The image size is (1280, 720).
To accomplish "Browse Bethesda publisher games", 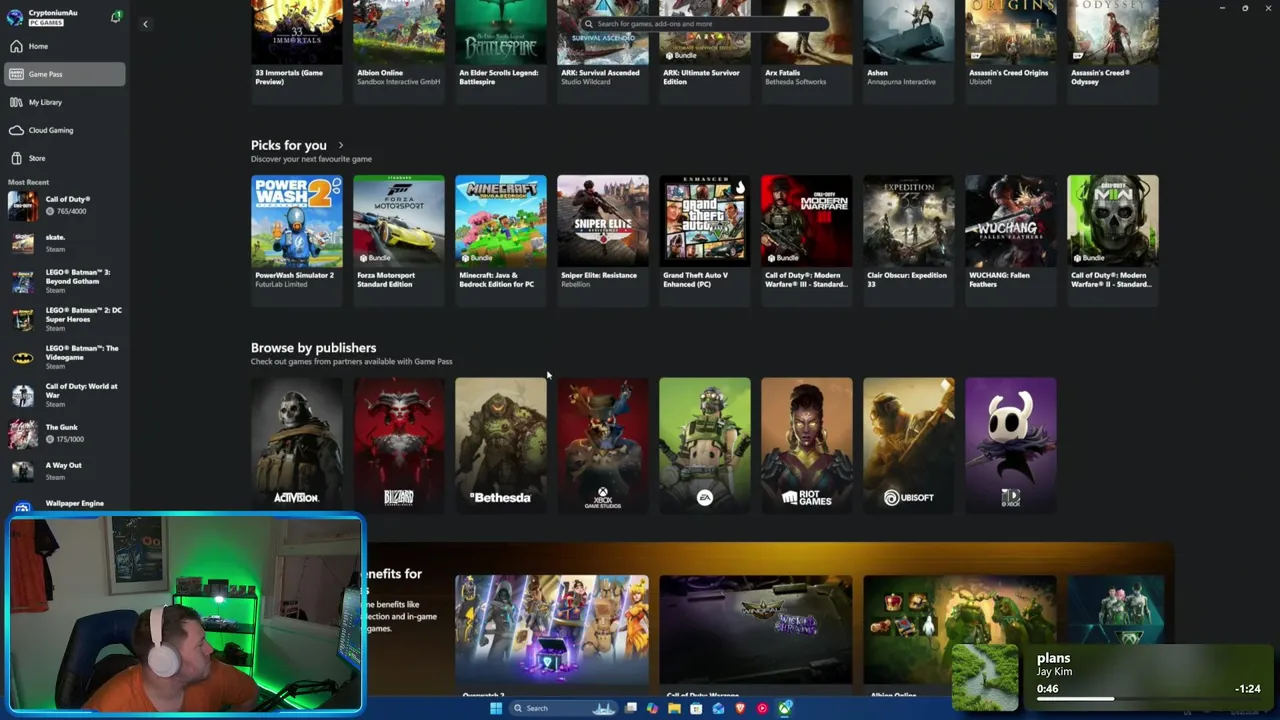I will tap(501, 445).
